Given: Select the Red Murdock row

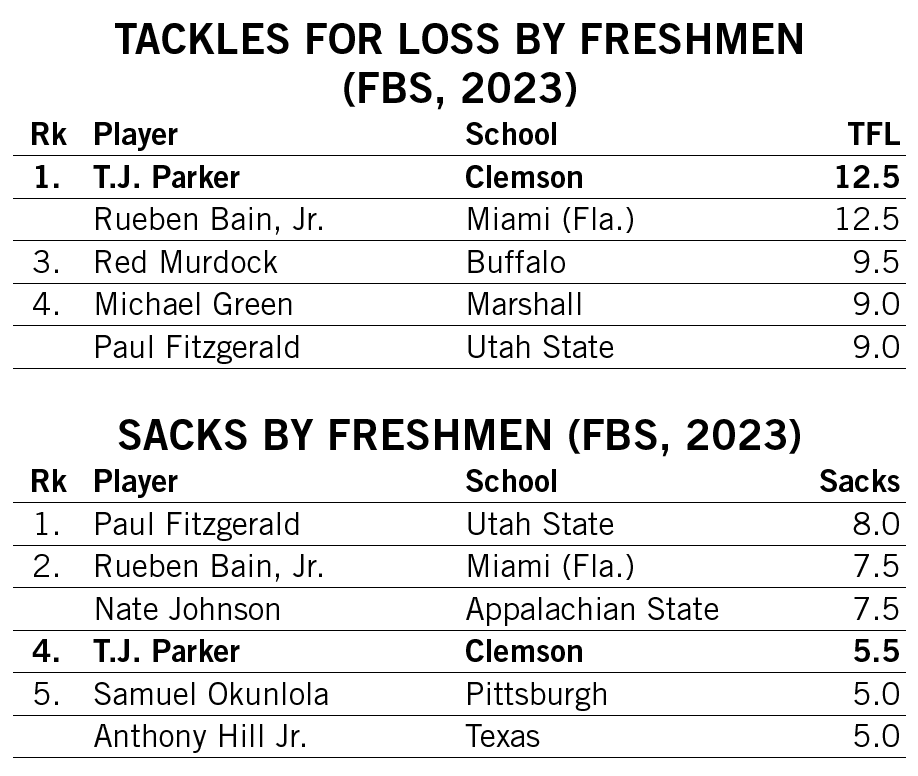Looking at the screenshot, I should click(460, 262).
